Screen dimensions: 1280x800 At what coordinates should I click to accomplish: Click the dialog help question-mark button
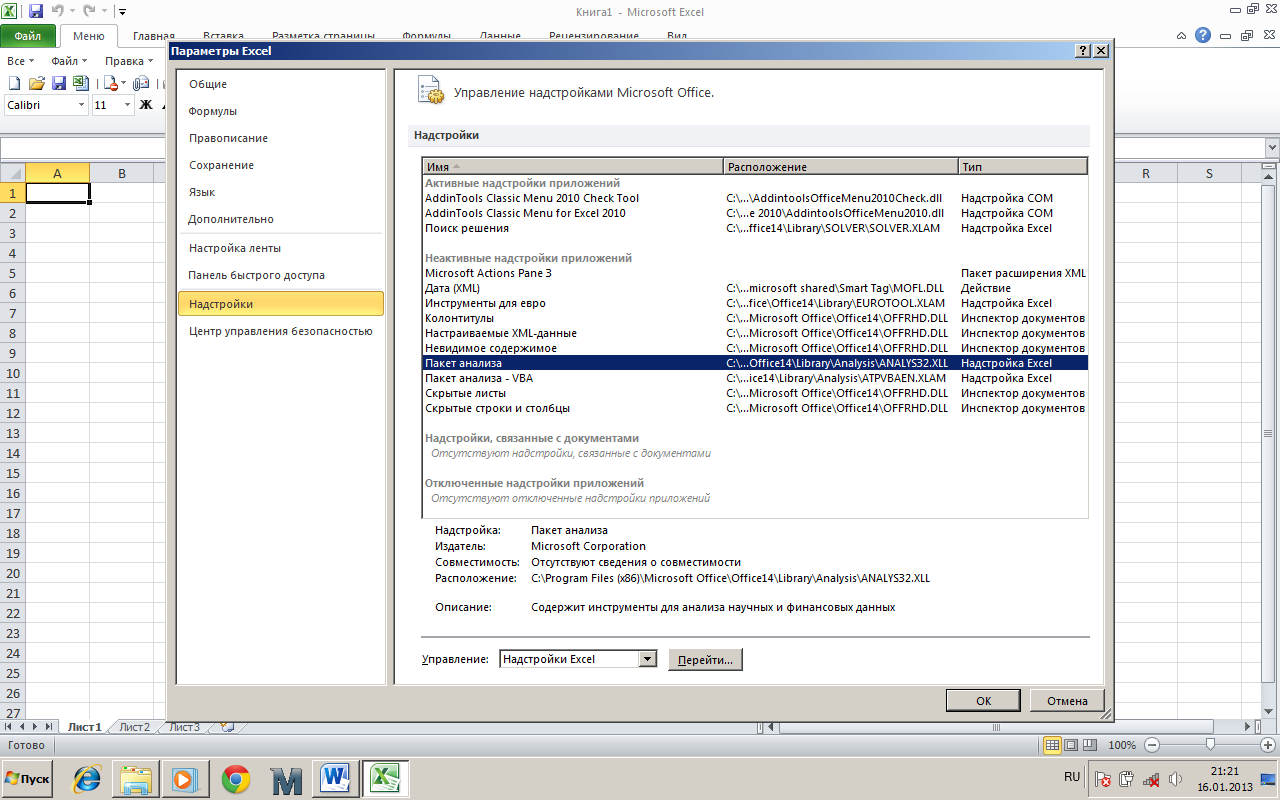tap(1083, 50)
